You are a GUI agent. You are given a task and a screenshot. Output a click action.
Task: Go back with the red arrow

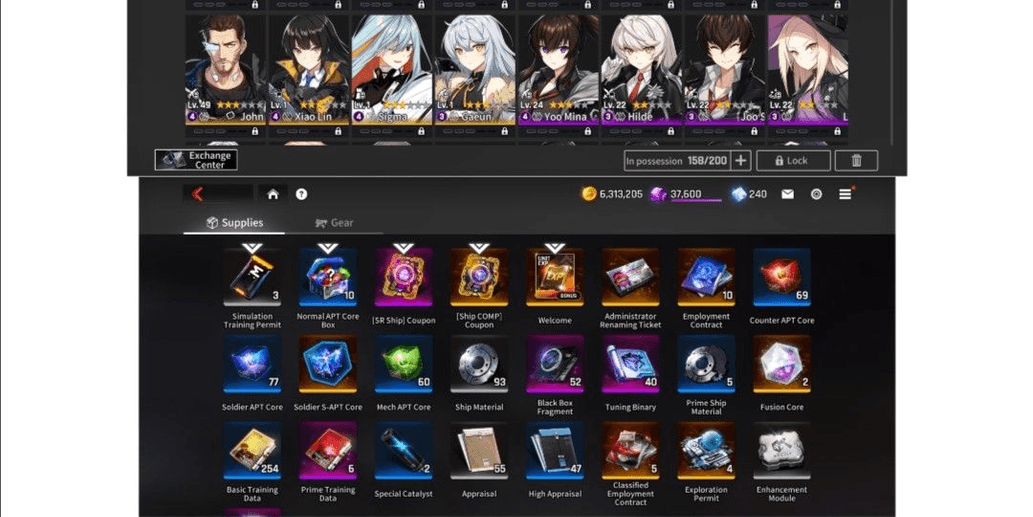pyautogui.click(x=197, y=194)
